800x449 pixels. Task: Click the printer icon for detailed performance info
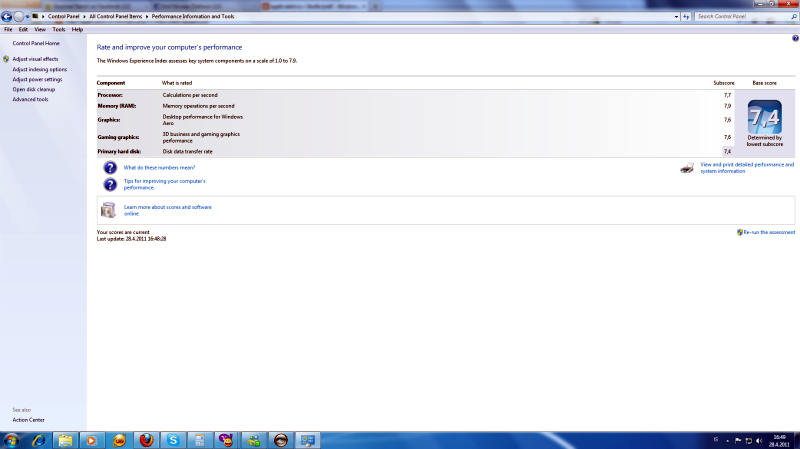(x=687, y=168)
